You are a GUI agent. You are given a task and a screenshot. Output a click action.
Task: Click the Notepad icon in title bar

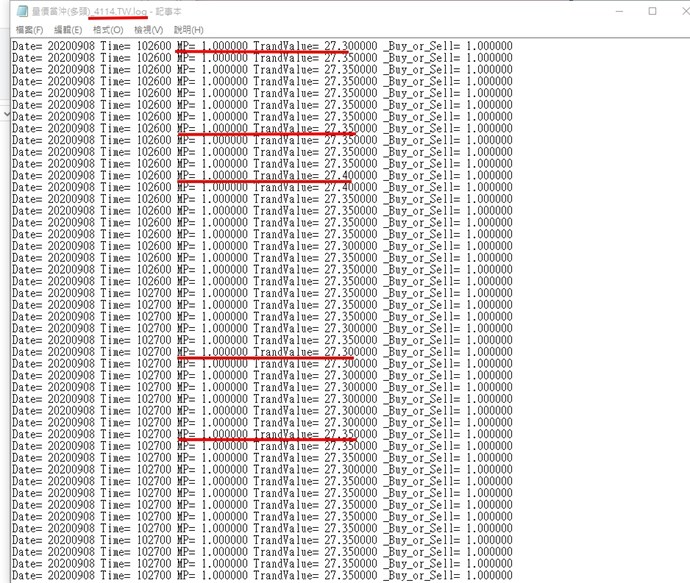tap(22, 11)
